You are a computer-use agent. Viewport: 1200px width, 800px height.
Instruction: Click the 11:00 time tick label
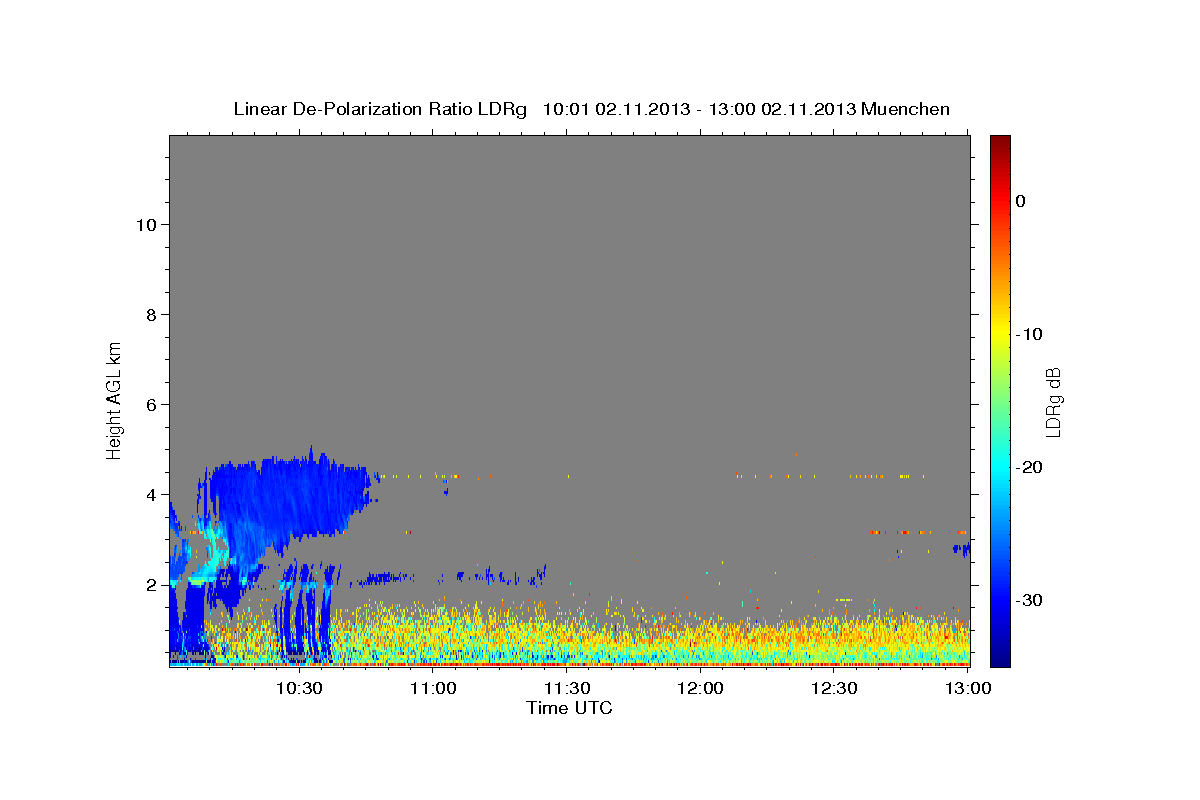(433, 688)
